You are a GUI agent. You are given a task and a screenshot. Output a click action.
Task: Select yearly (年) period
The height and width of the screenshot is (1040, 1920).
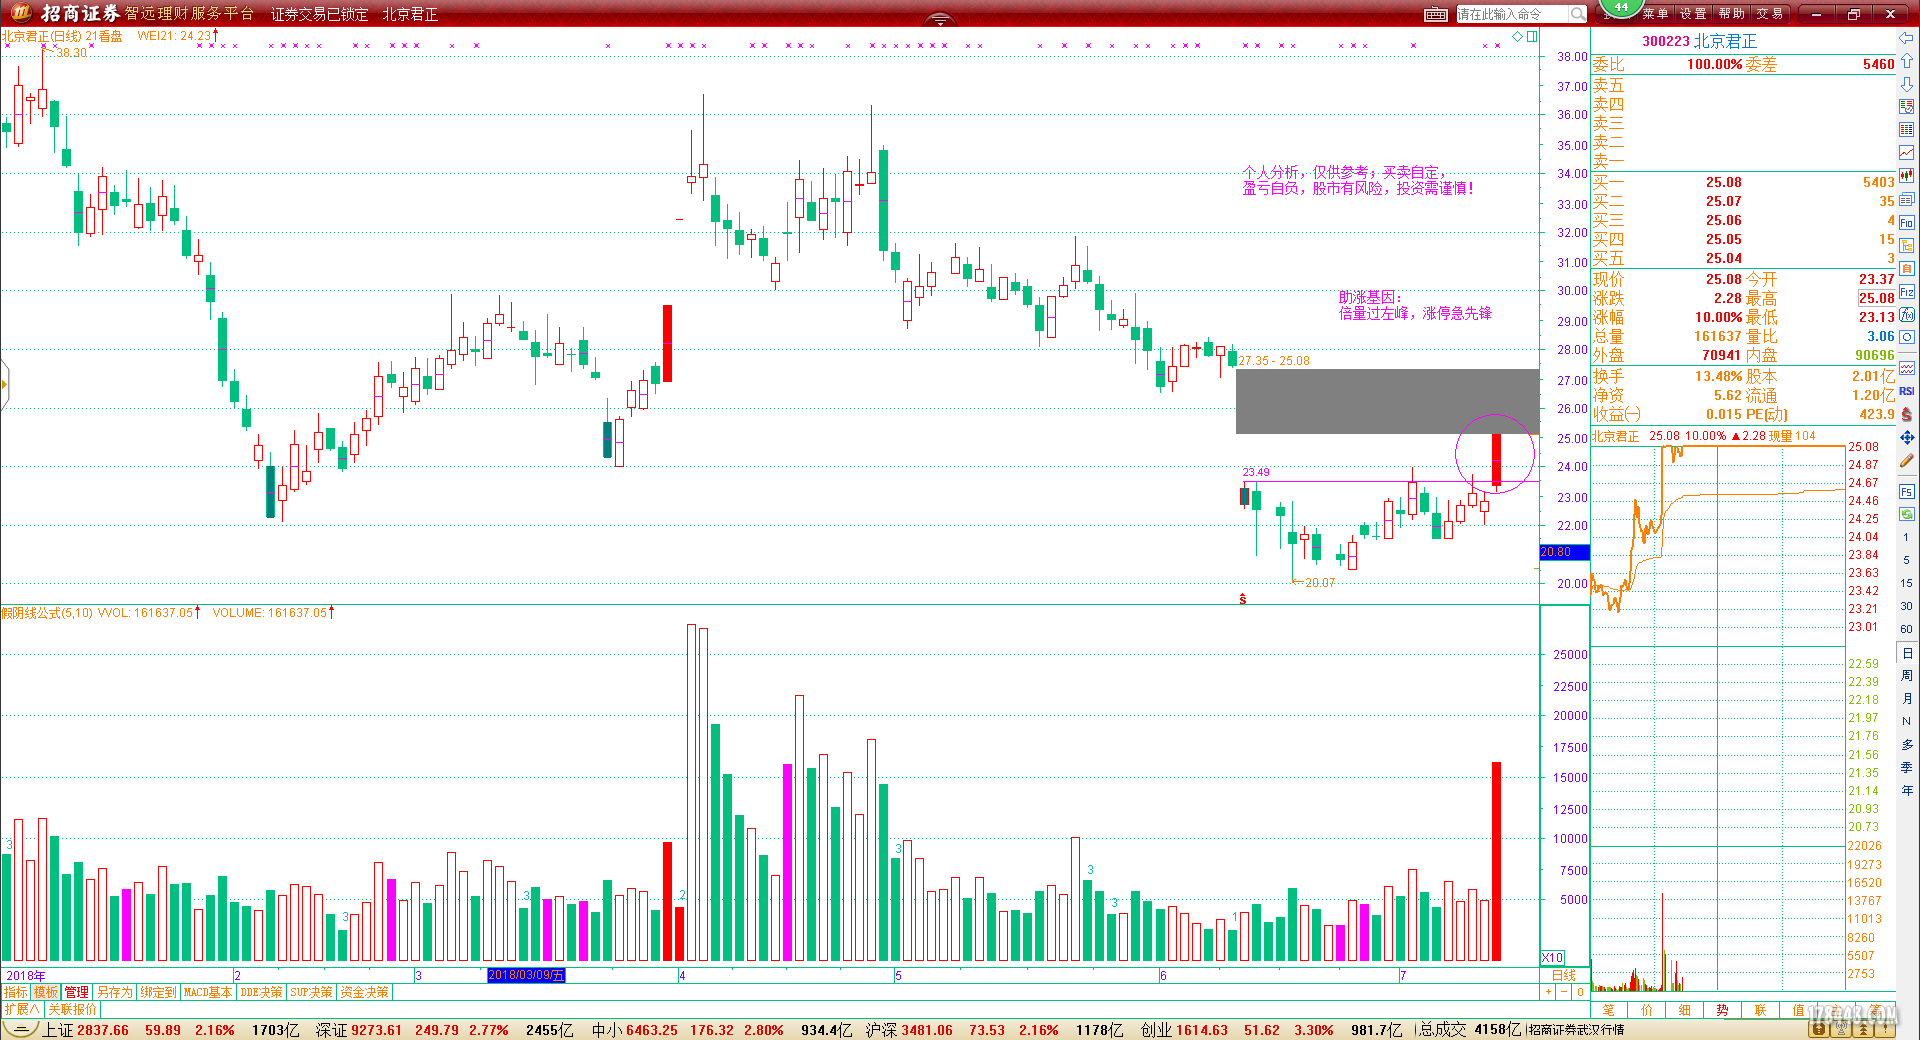[x=1907, y=791]
